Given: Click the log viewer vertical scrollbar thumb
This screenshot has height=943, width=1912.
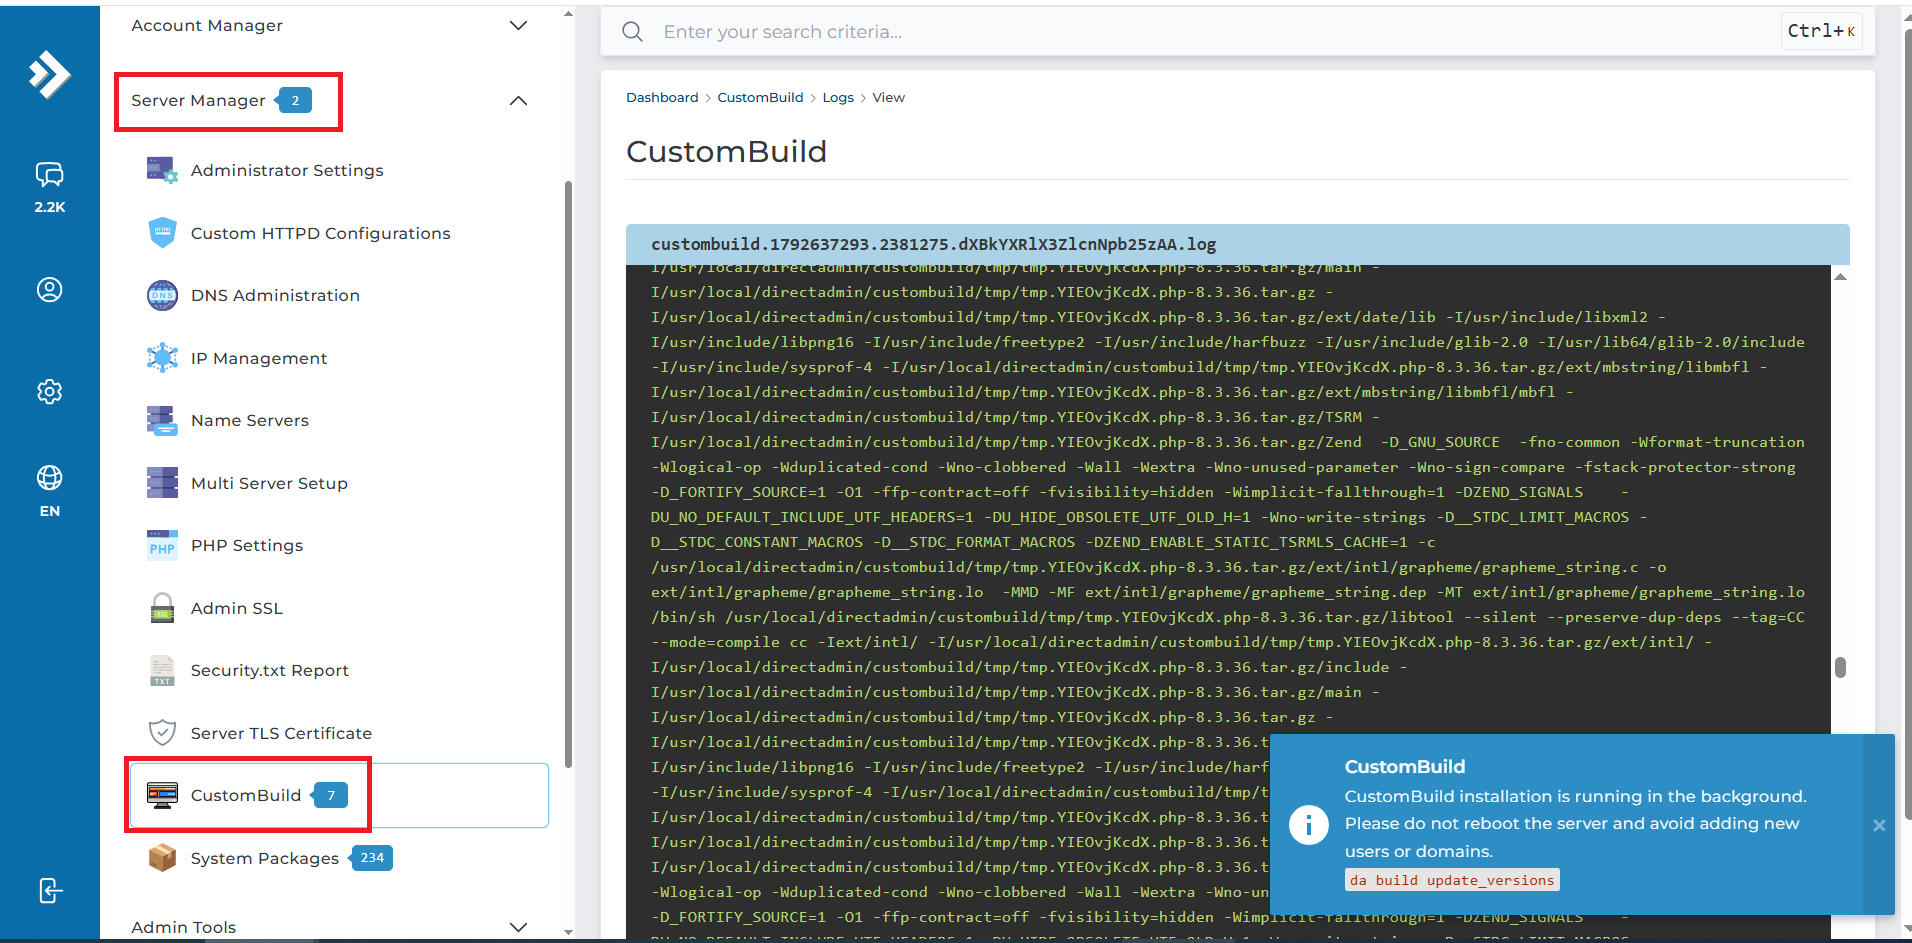Looking at the screenshot, I should pos(1840,667).
